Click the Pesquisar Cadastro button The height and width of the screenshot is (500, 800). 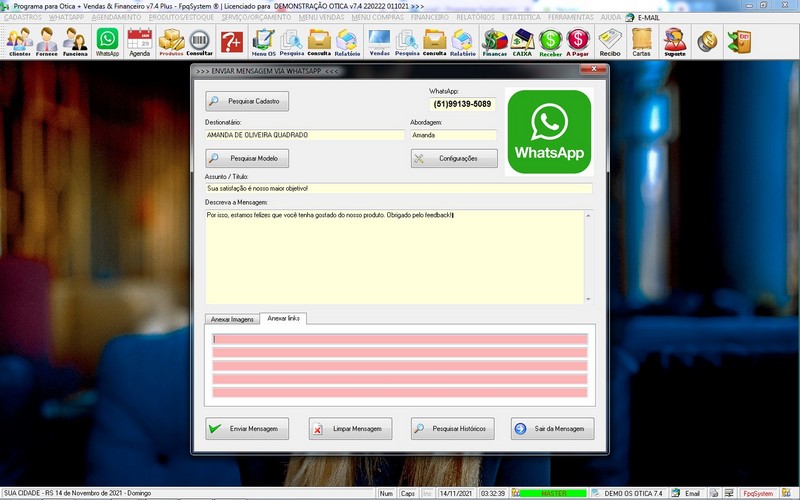pos(247,101)
